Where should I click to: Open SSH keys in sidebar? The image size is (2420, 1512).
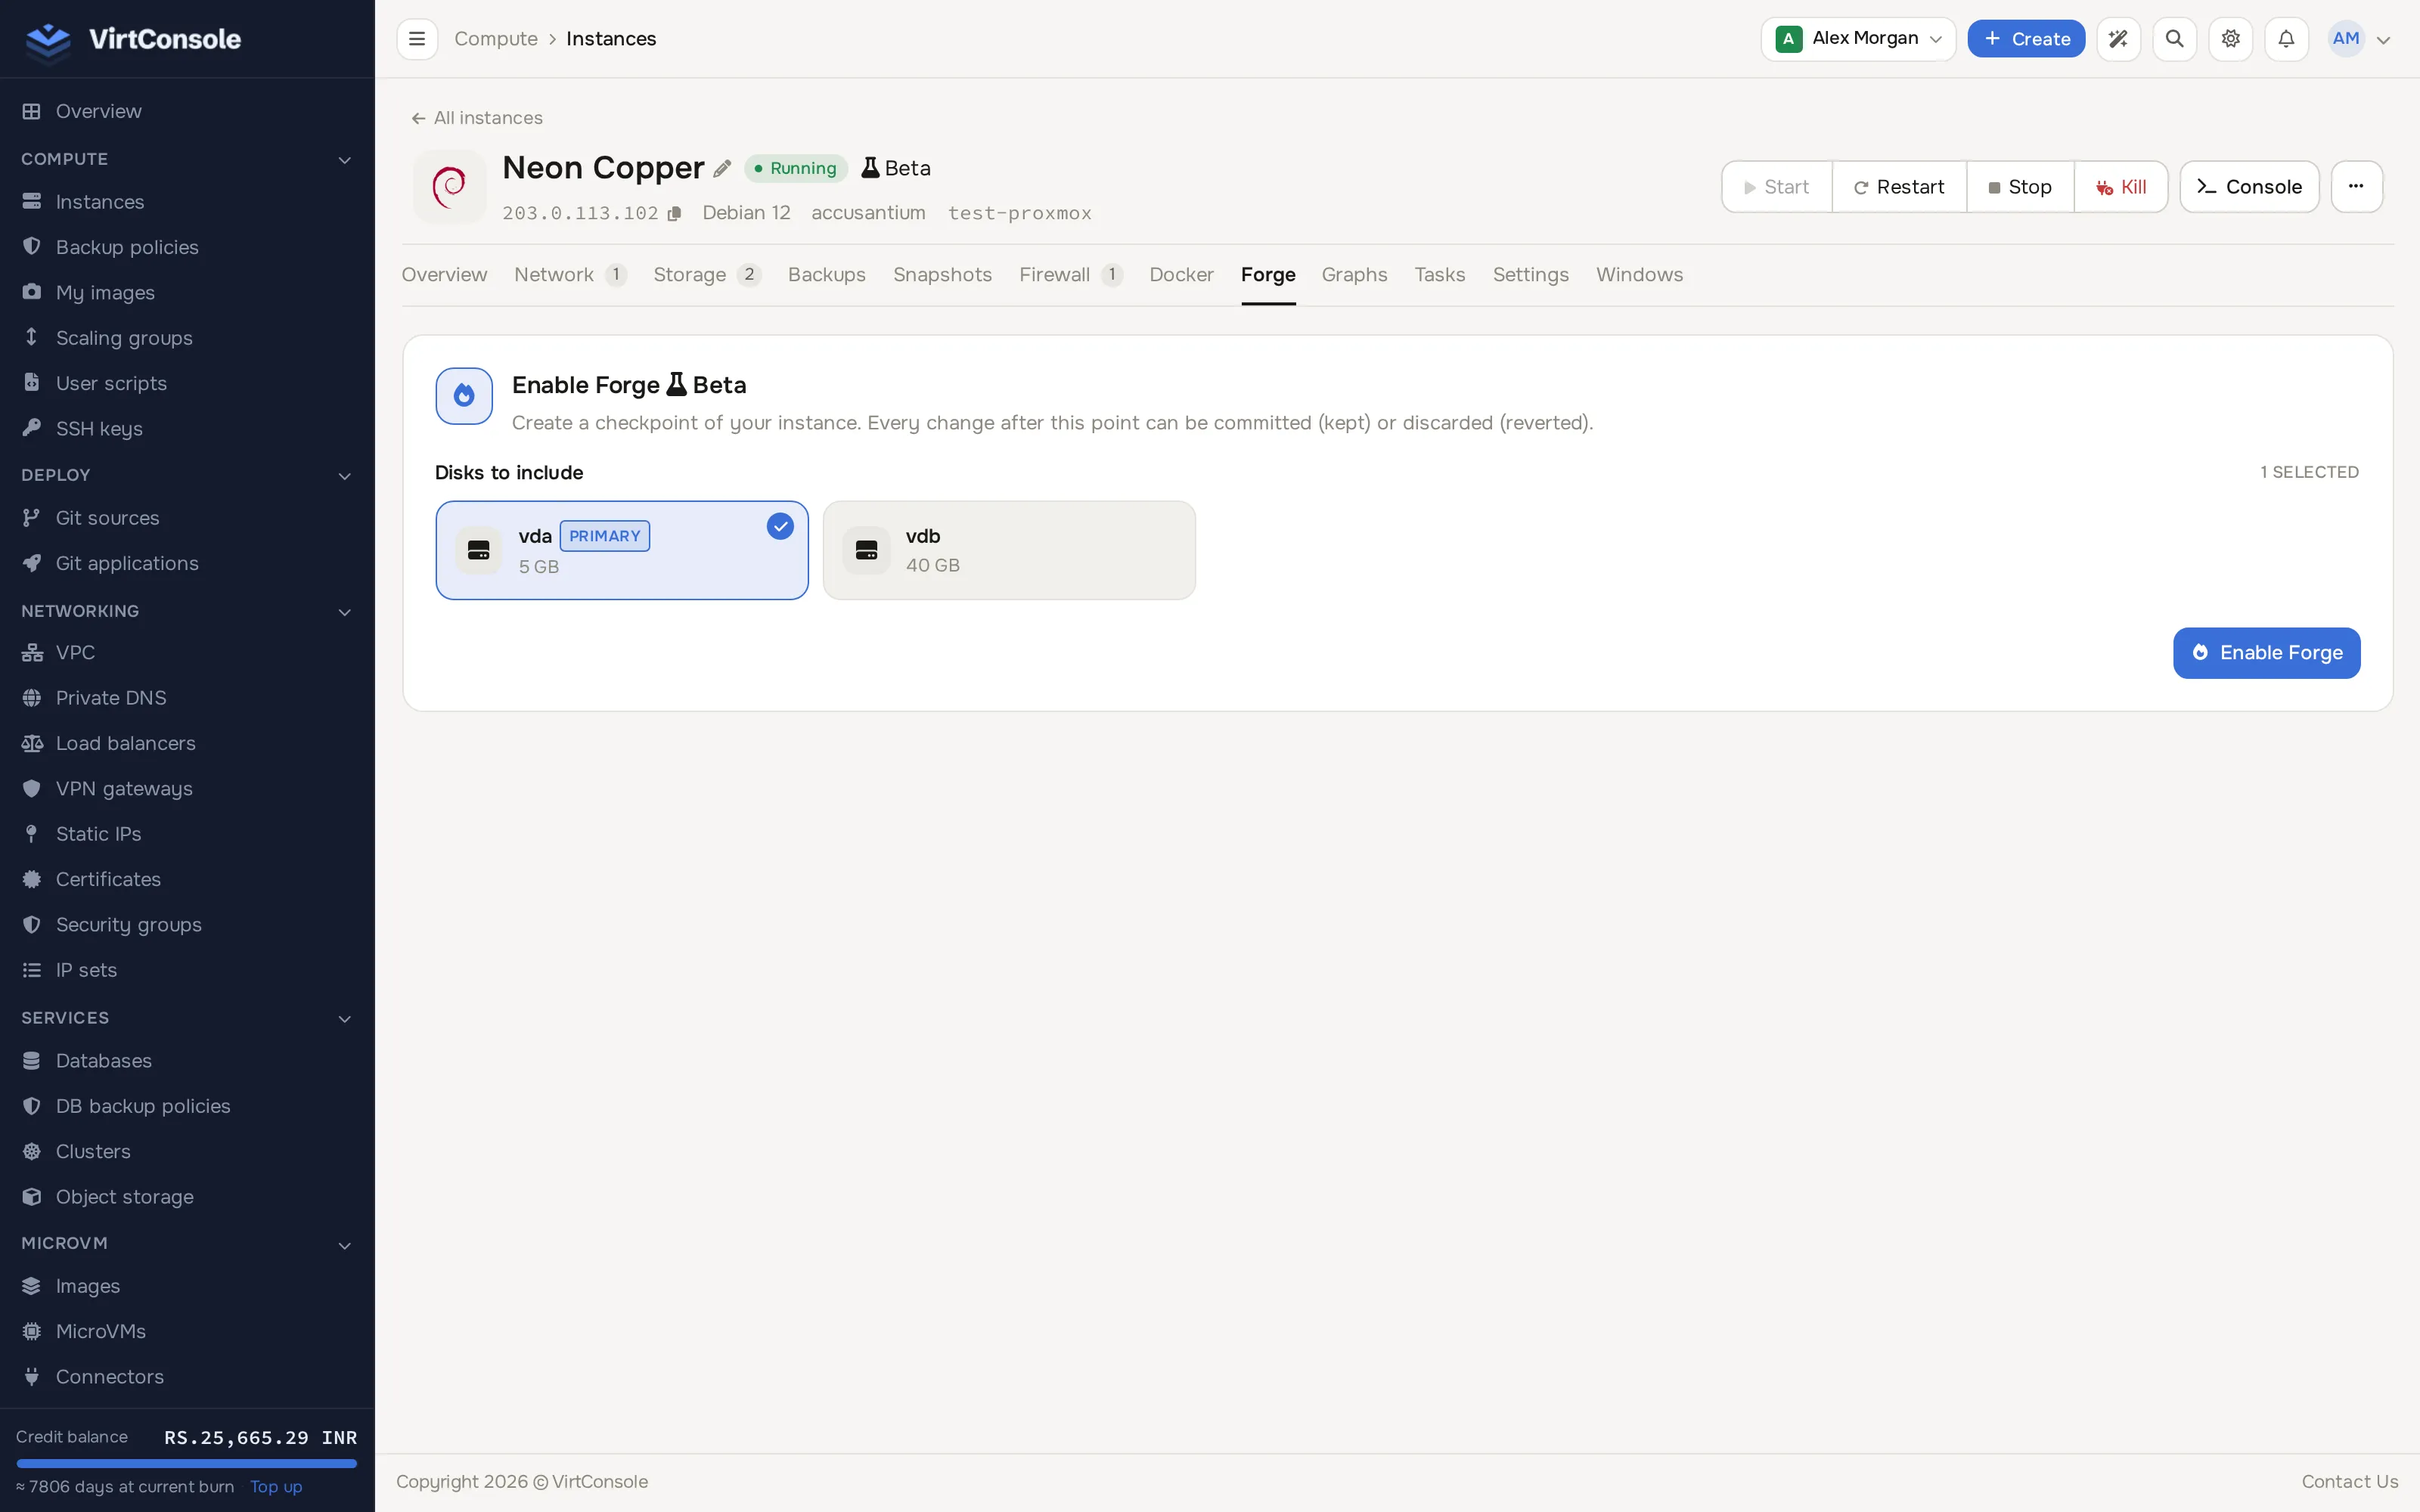99,428
